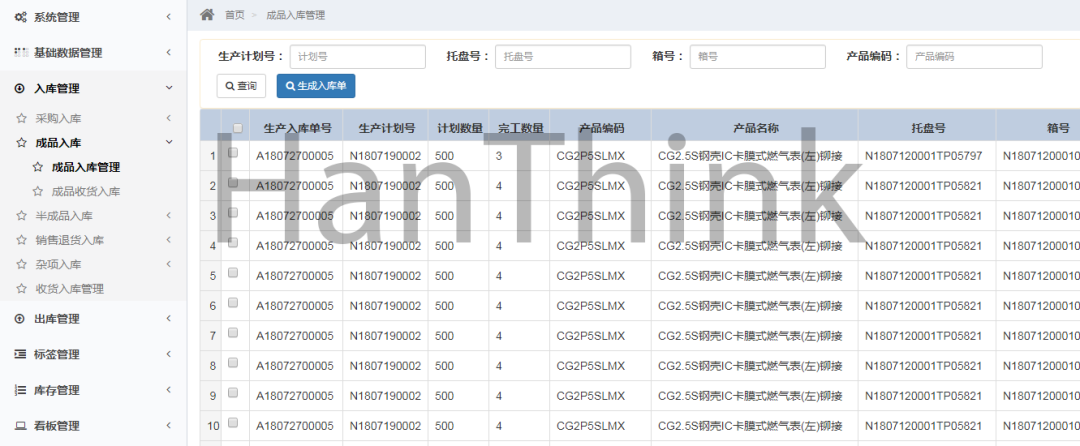Image resolution: width=1080 pixels, height=446 pixels.
Task: Click the laptop icon beside 看板管理
Action: (20, 426)
